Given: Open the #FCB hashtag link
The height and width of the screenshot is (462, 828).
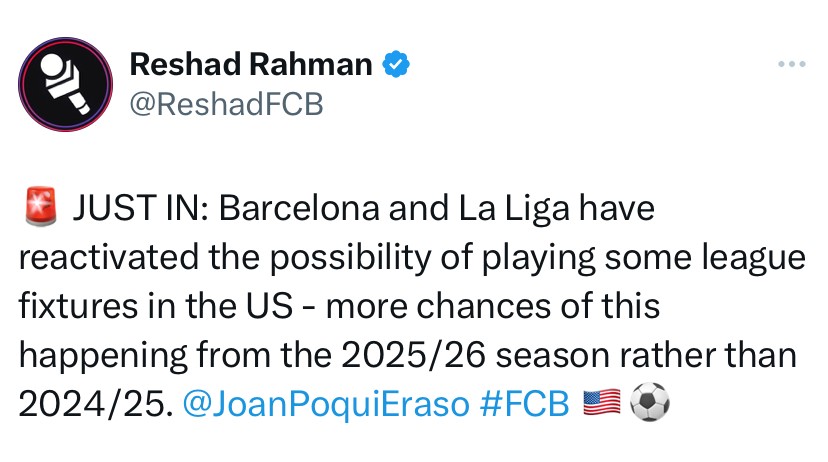Looking at the screenshot, I should (525, 404).
